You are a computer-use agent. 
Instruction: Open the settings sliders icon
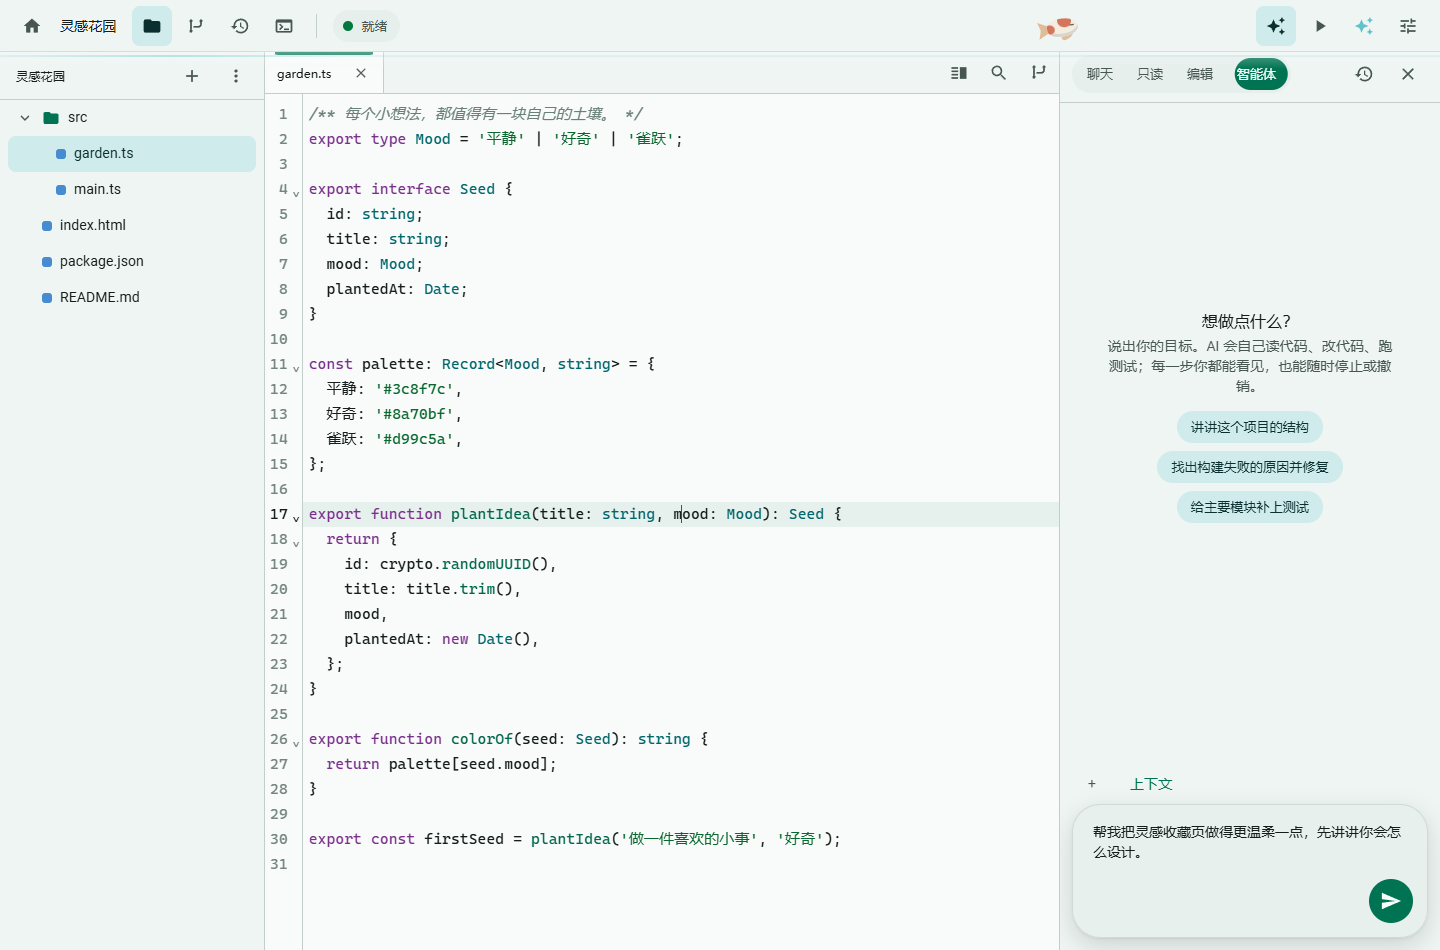(1408, 26)
